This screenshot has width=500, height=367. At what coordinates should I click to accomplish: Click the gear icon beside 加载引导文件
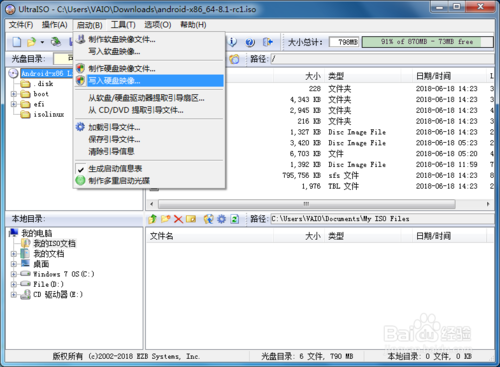80,127
